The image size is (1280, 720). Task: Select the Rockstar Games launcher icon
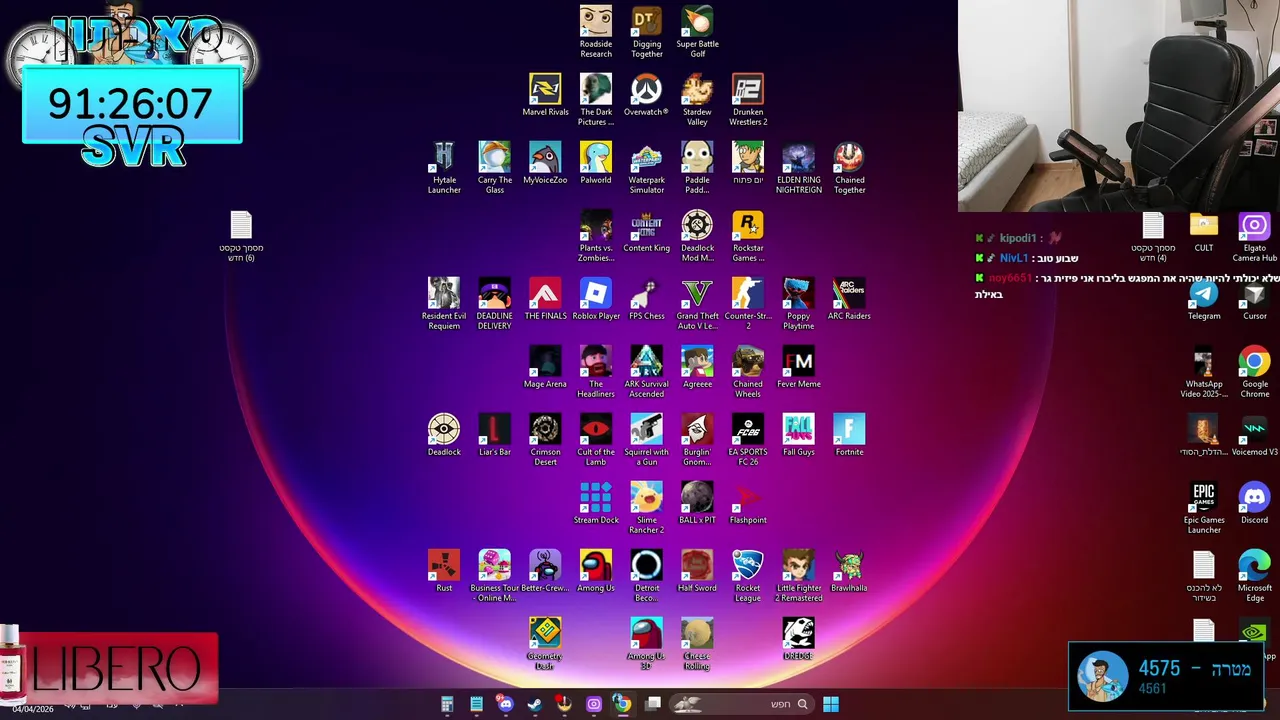(748, 236)
